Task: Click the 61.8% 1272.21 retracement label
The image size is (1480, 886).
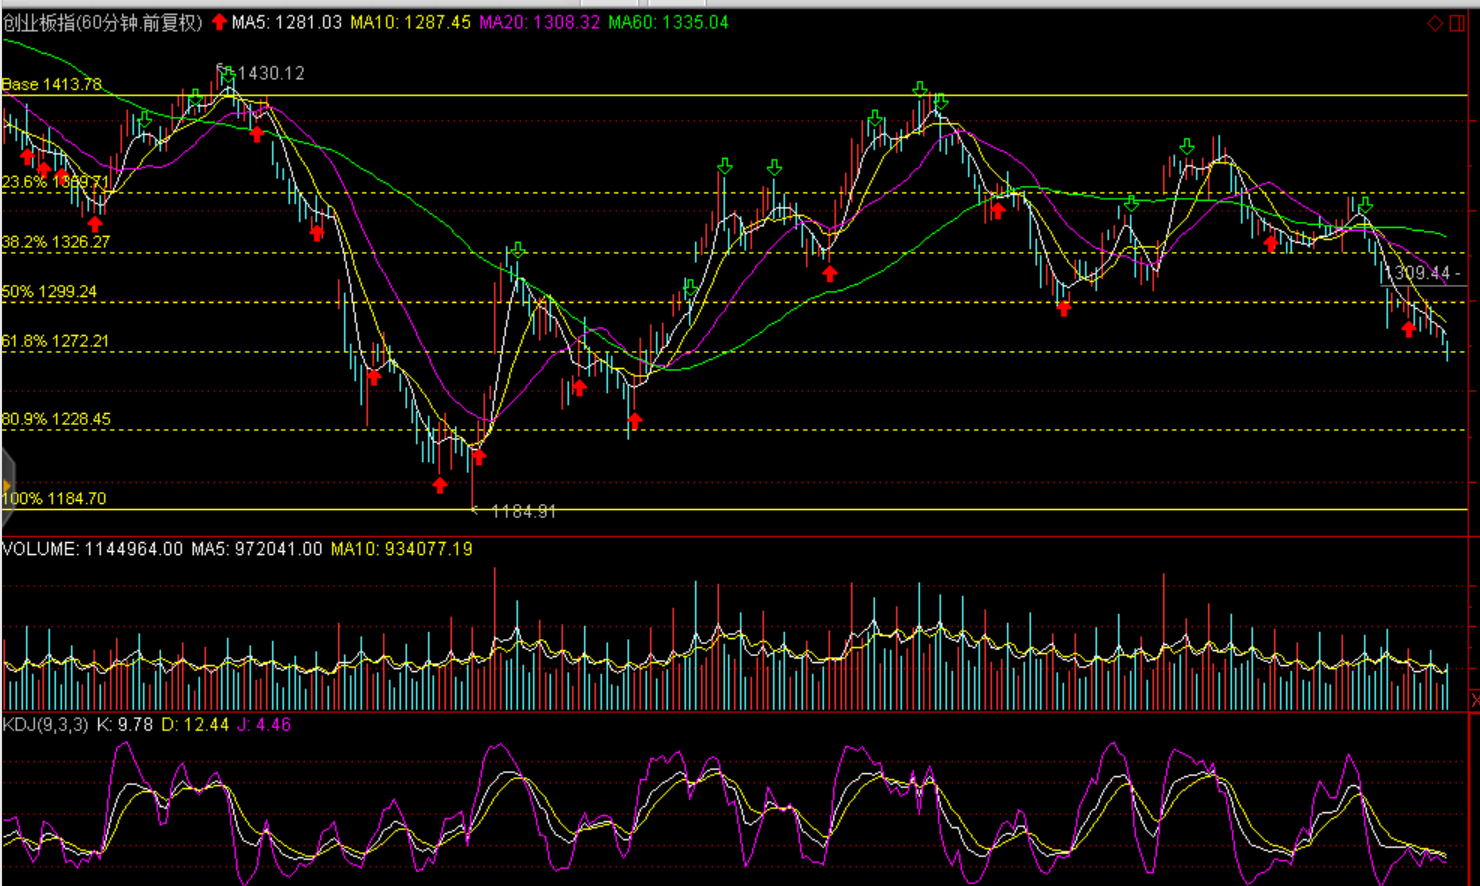Action: tap(55, 341)
